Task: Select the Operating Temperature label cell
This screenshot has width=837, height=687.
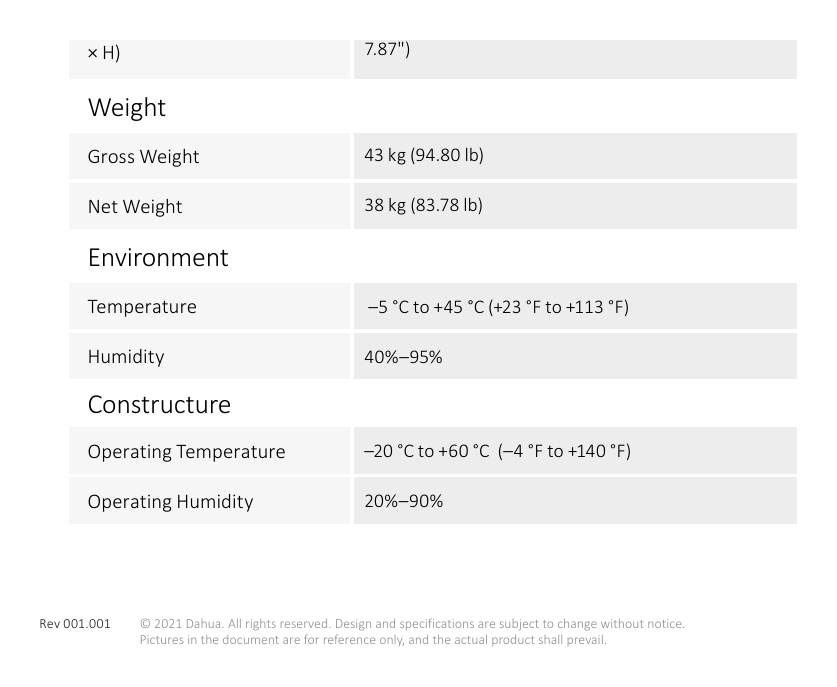Action: (209, 451)
